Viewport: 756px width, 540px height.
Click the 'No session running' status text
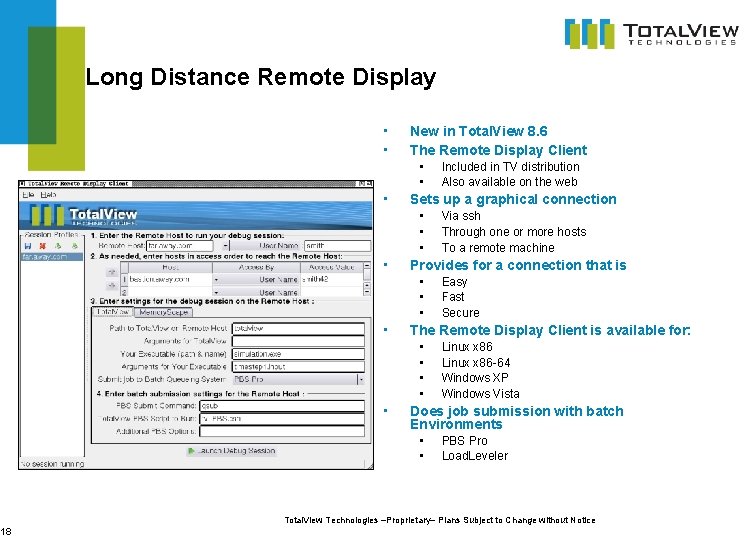coord(52,464)
